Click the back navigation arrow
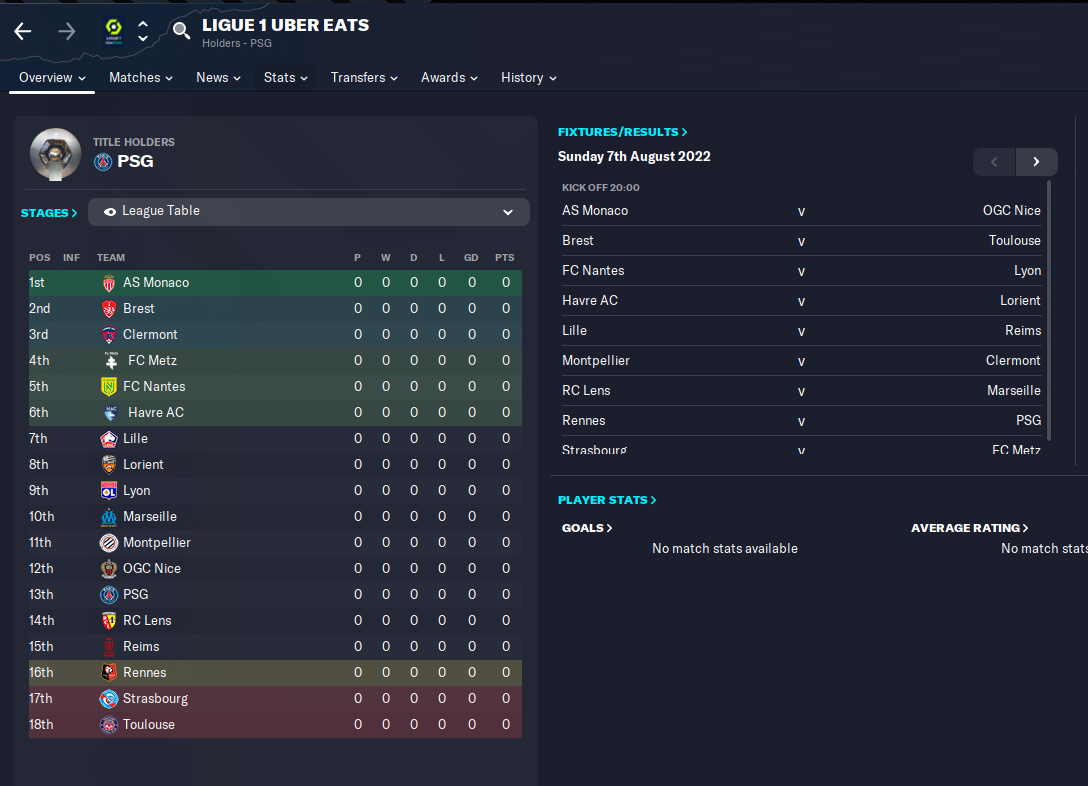 coord(22,31)
